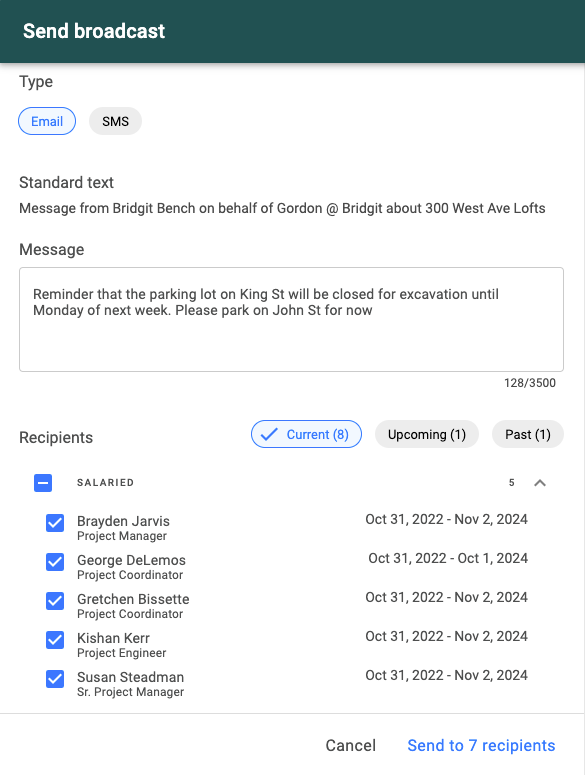Toggle the Salaried group select-all checkbox

(43, 483)
